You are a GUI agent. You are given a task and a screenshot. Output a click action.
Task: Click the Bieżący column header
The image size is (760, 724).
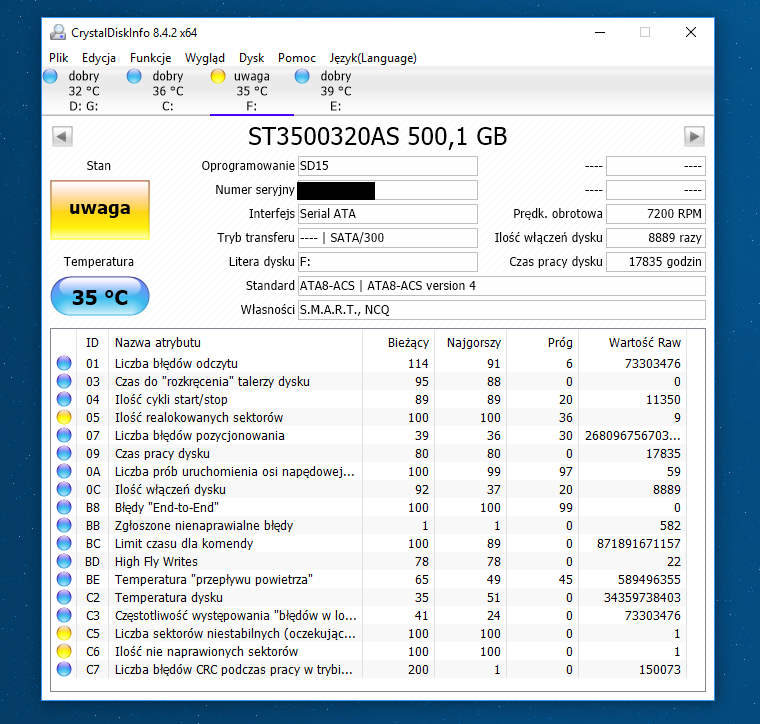click(x=398, y=343)
